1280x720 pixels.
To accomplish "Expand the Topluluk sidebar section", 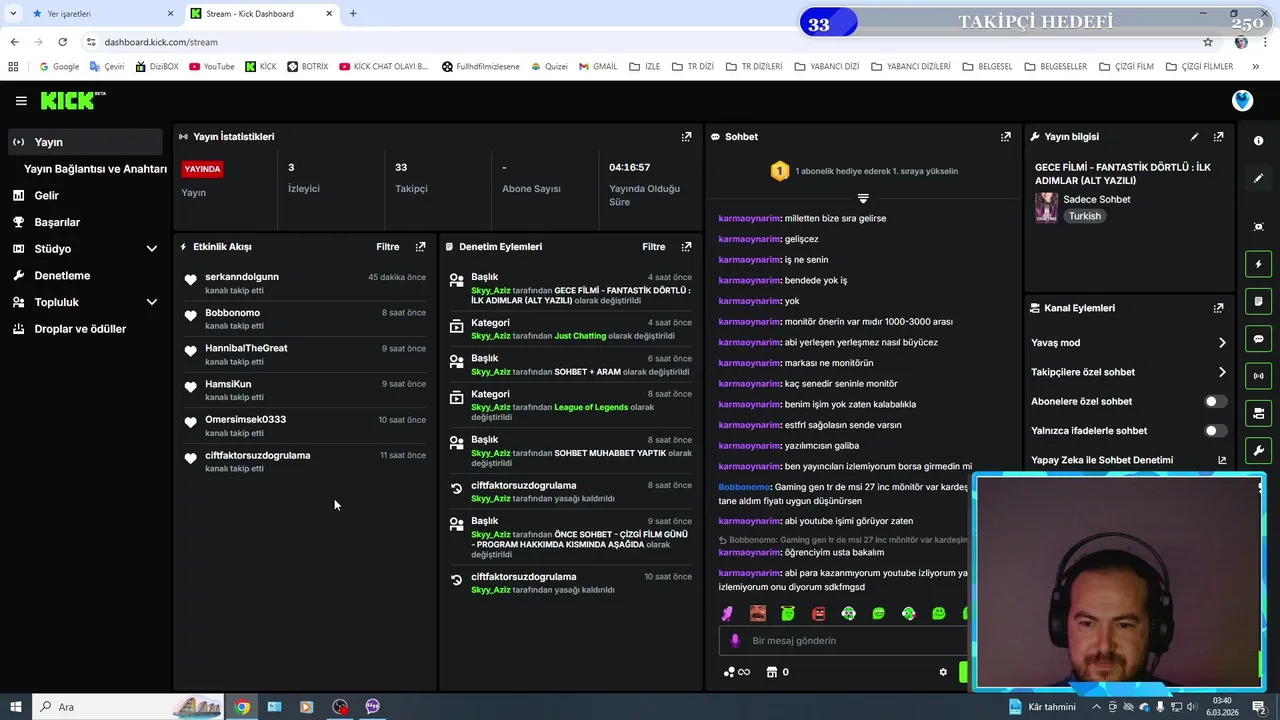I will click(x=152, y=302).
